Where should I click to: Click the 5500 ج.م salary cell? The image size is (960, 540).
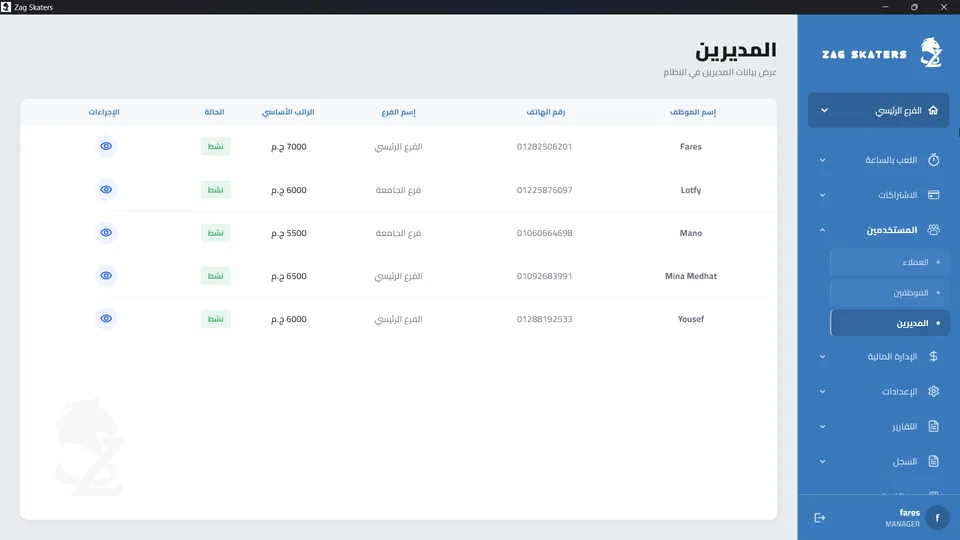click(x=288, y=233)
